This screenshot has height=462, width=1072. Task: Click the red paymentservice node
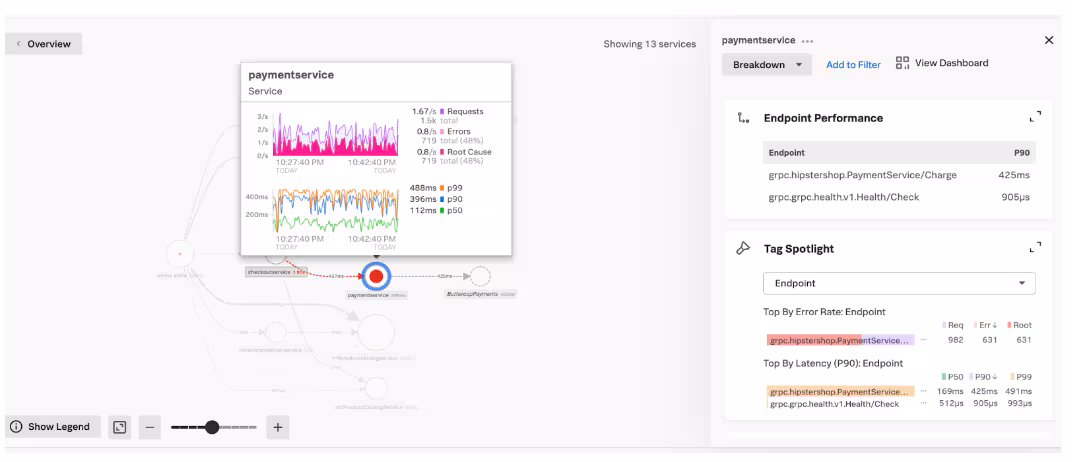[x=376, y=276]
